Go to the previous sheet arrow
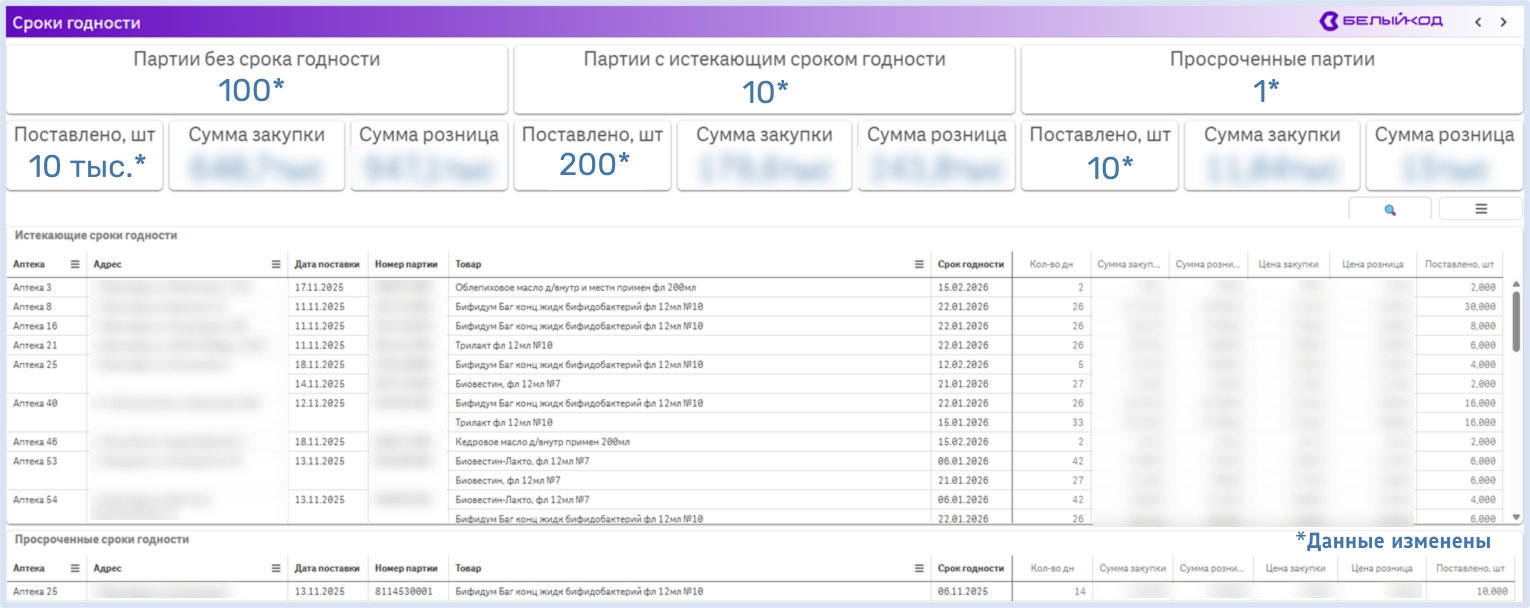Image resolution: width=1530 pixels, height=608 pixels. coord(1478,21)
